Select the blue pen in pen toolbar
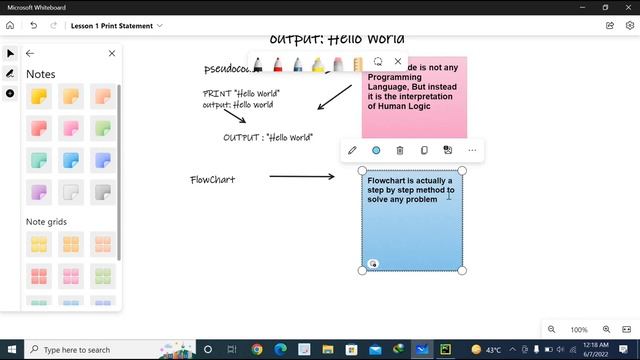Viewport: 640px width, 360px height. pyautogui.click(x=298, y=64)
